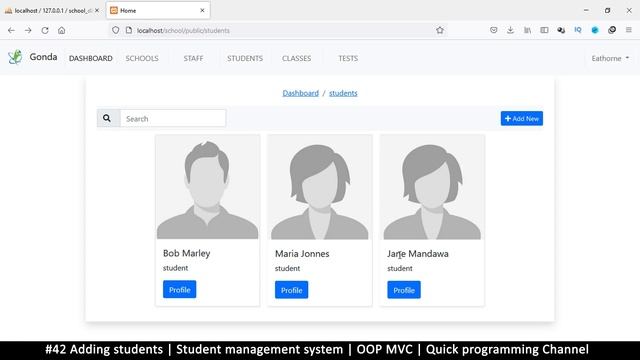
Task: Click the browser forward arrow
Action: pos(28,30)
